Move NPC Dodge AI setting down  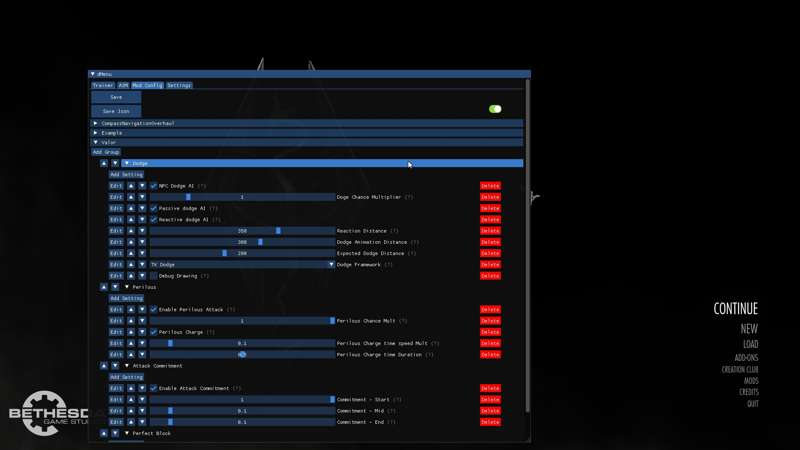coord(142,186)
